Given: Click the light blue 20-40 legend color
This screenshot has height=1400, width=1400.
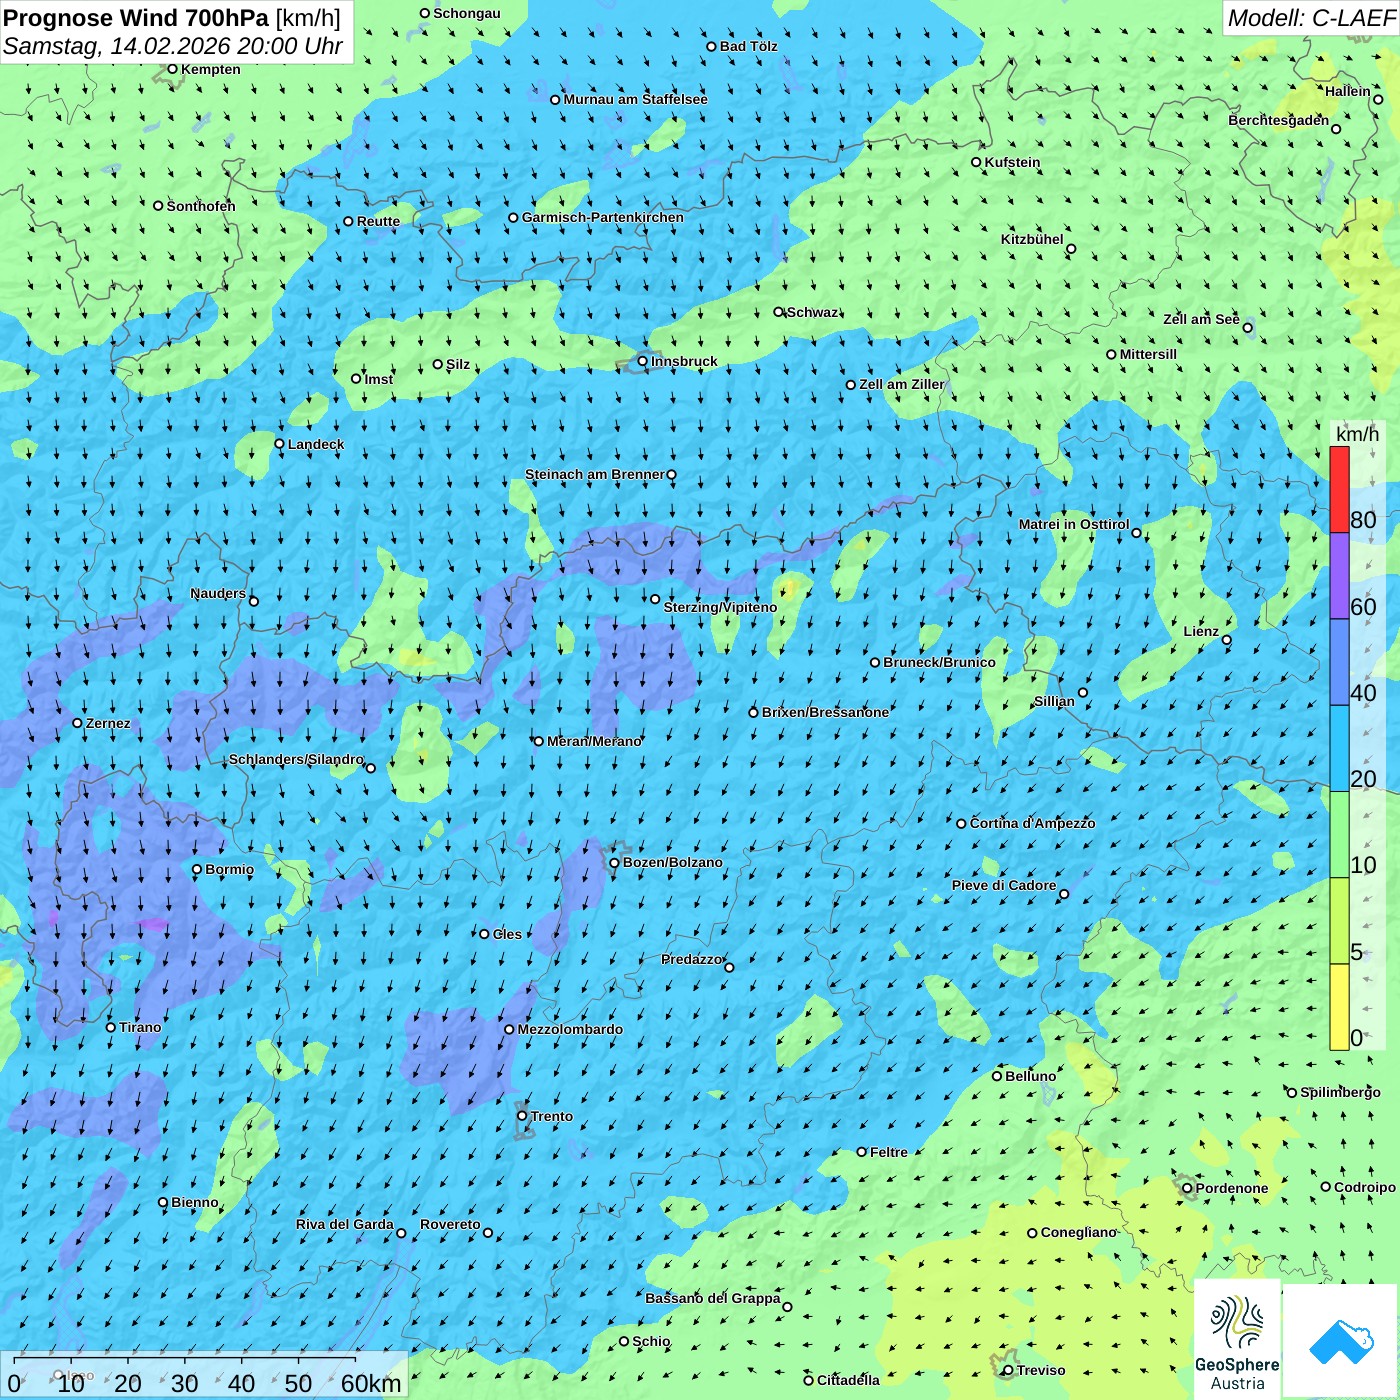Looking at the screenshot, I should click(x=1339, y=749).
